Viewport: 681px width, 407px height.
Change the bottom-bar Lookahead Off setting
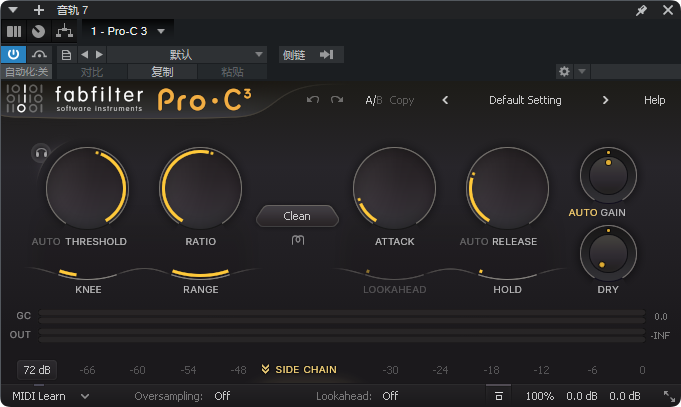point(390,396)
